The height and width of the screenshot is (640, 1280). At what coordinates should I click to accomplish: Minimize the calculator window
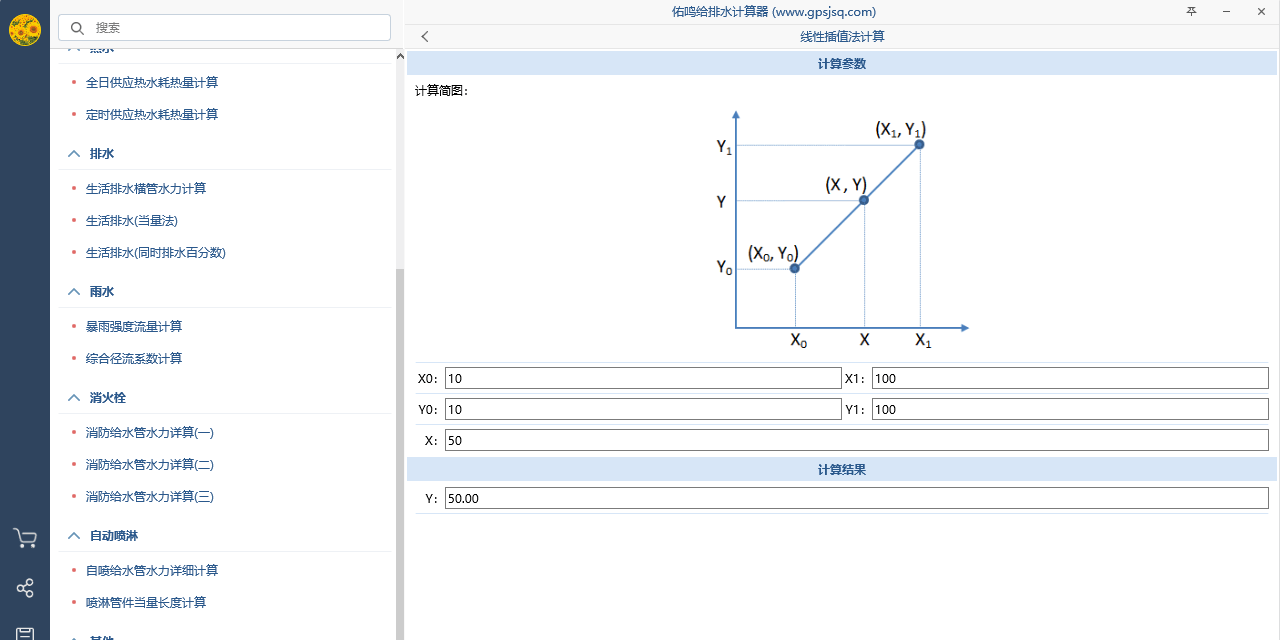point(1226,11)
